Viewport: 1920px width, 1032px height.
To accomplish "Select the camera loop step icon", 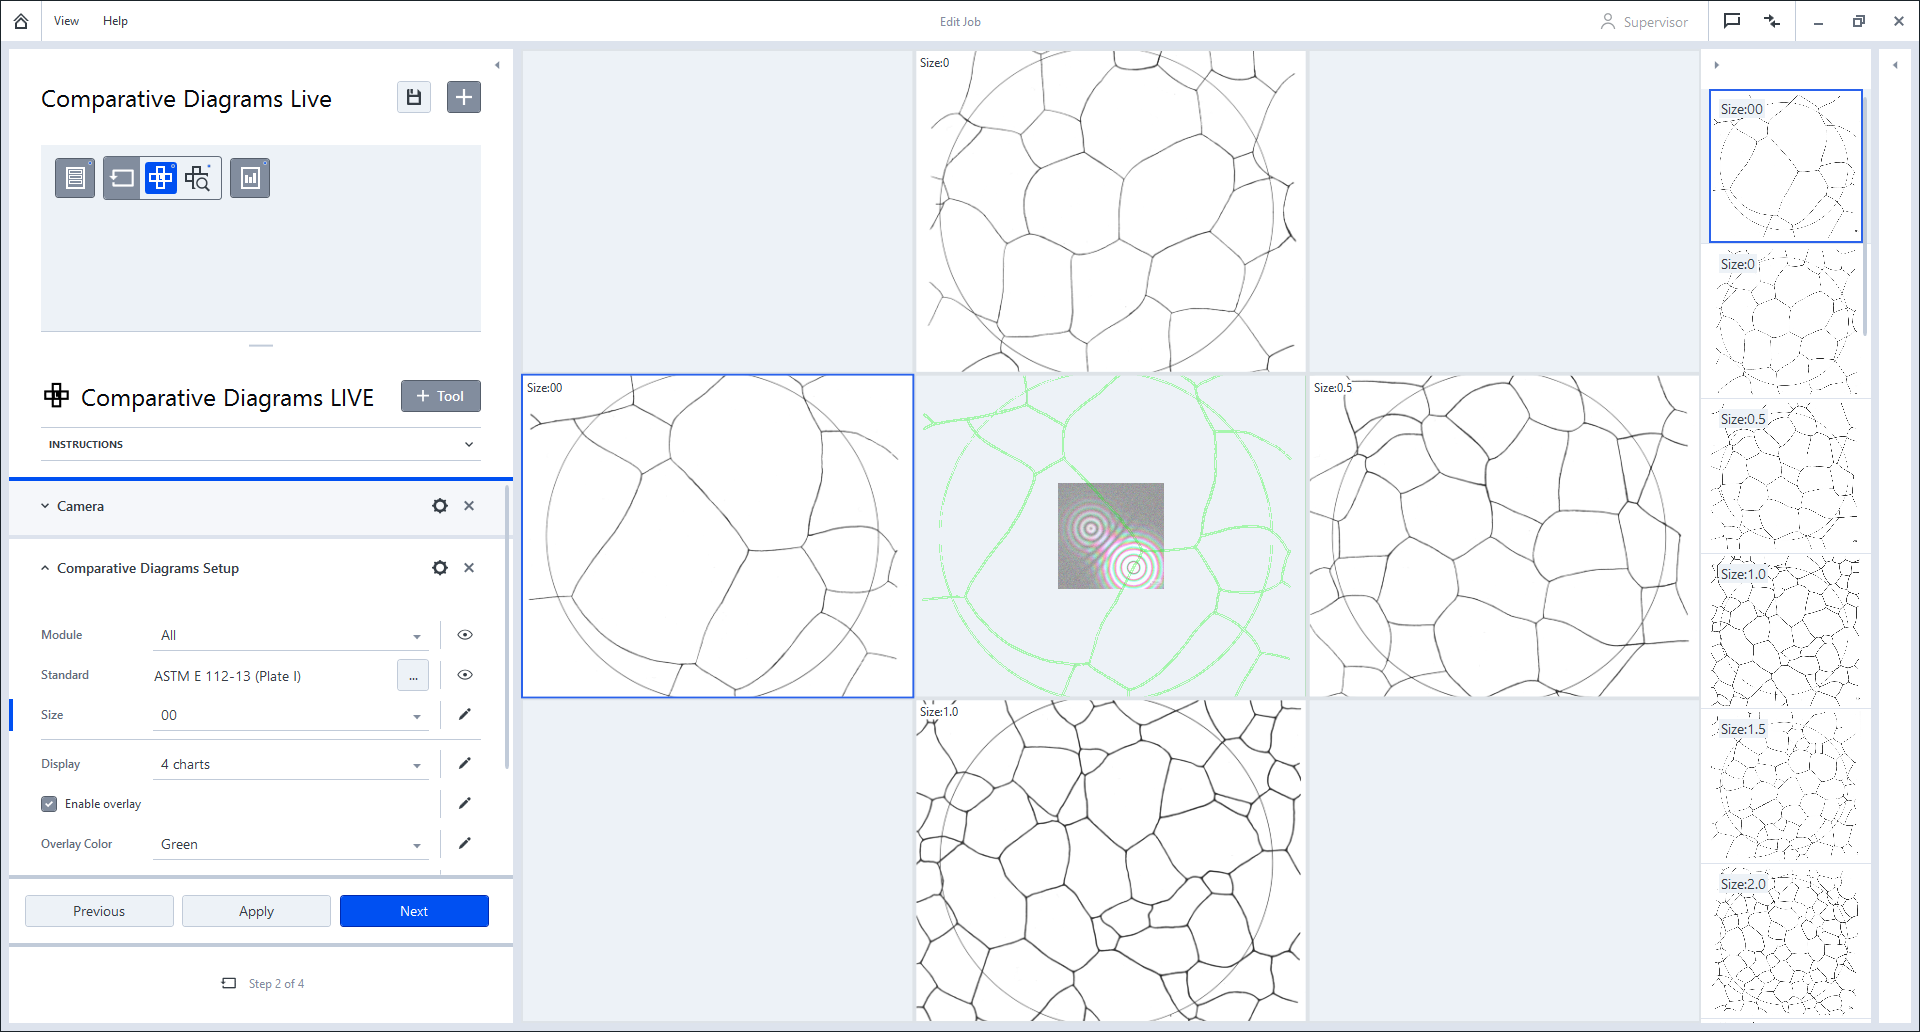I will click(121, 177).
